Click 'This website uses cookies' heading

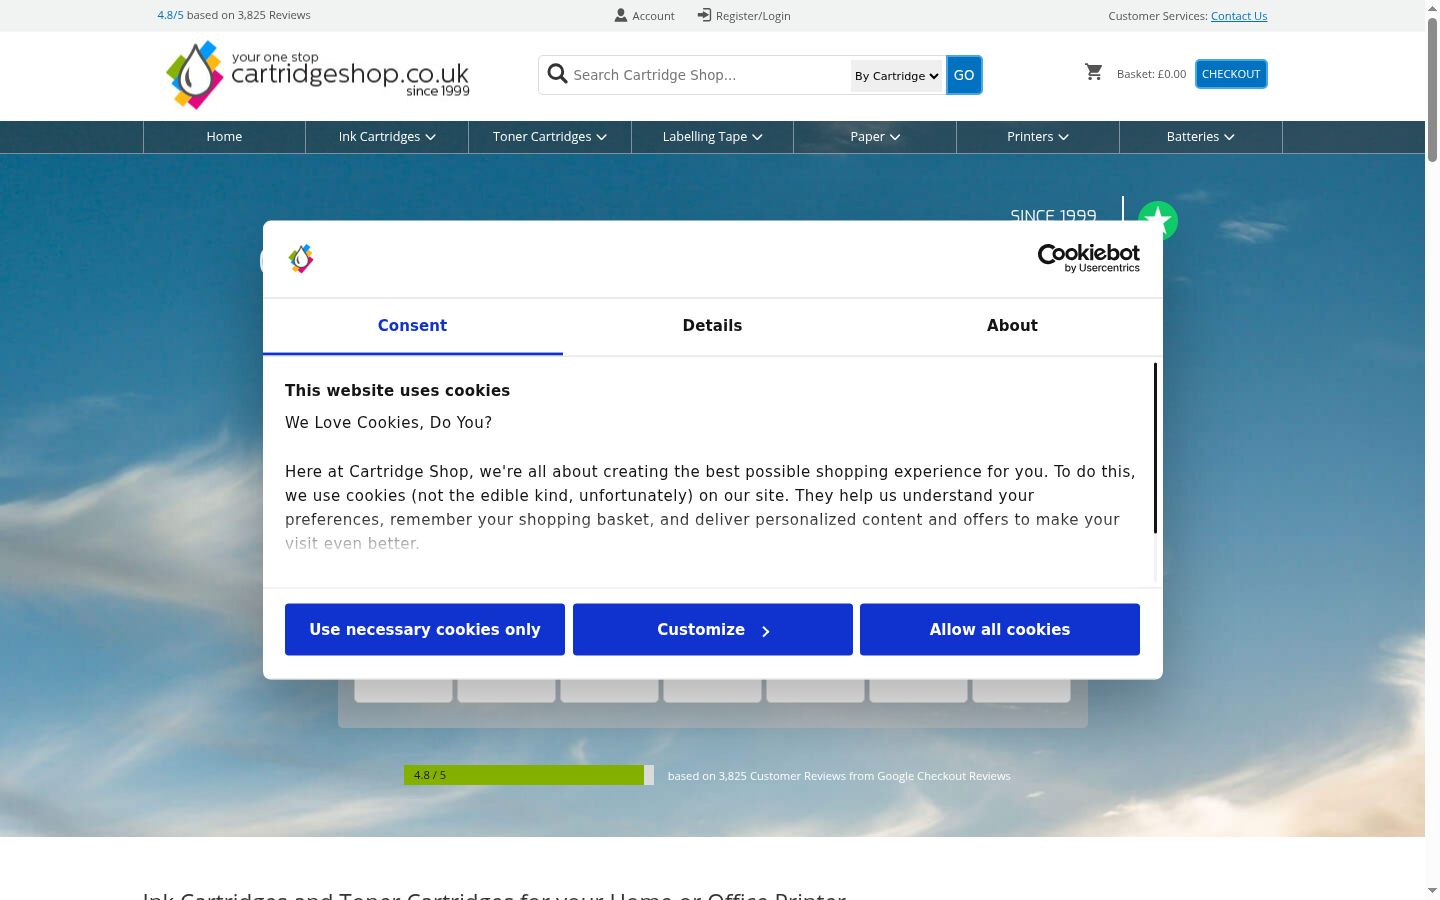(397, 391)
